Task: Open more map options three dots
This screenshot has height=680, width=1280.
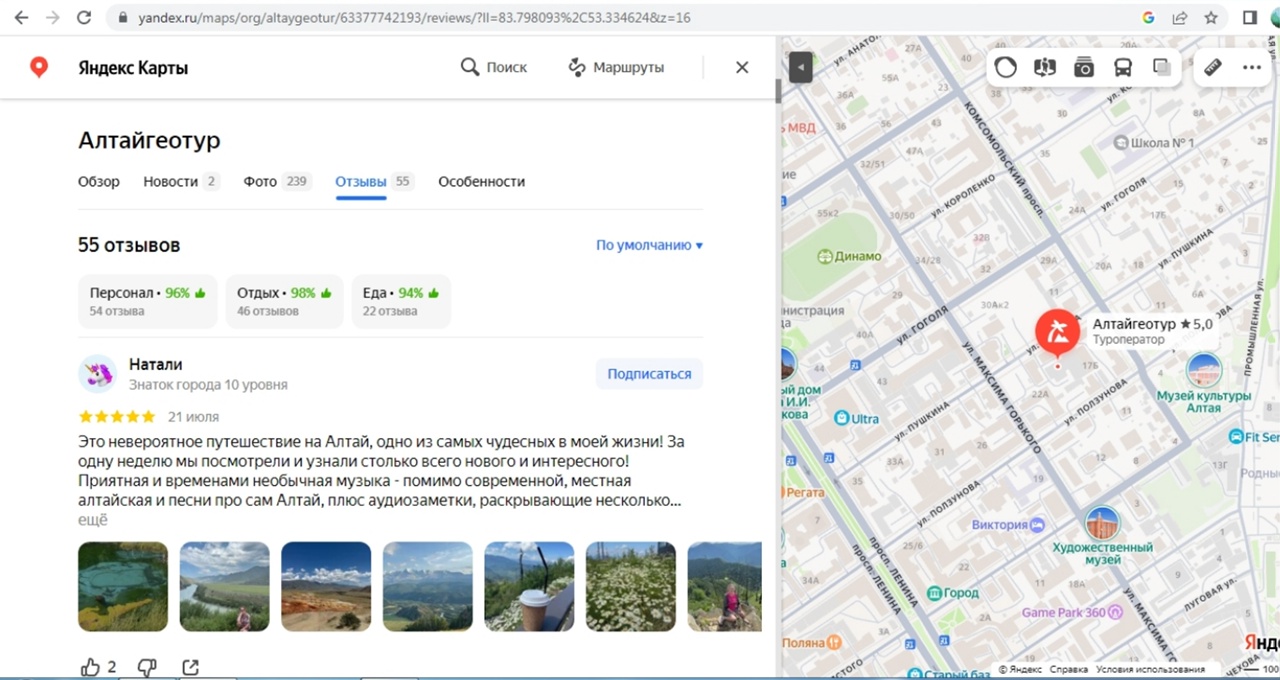Action: (x=1252, y=68)
